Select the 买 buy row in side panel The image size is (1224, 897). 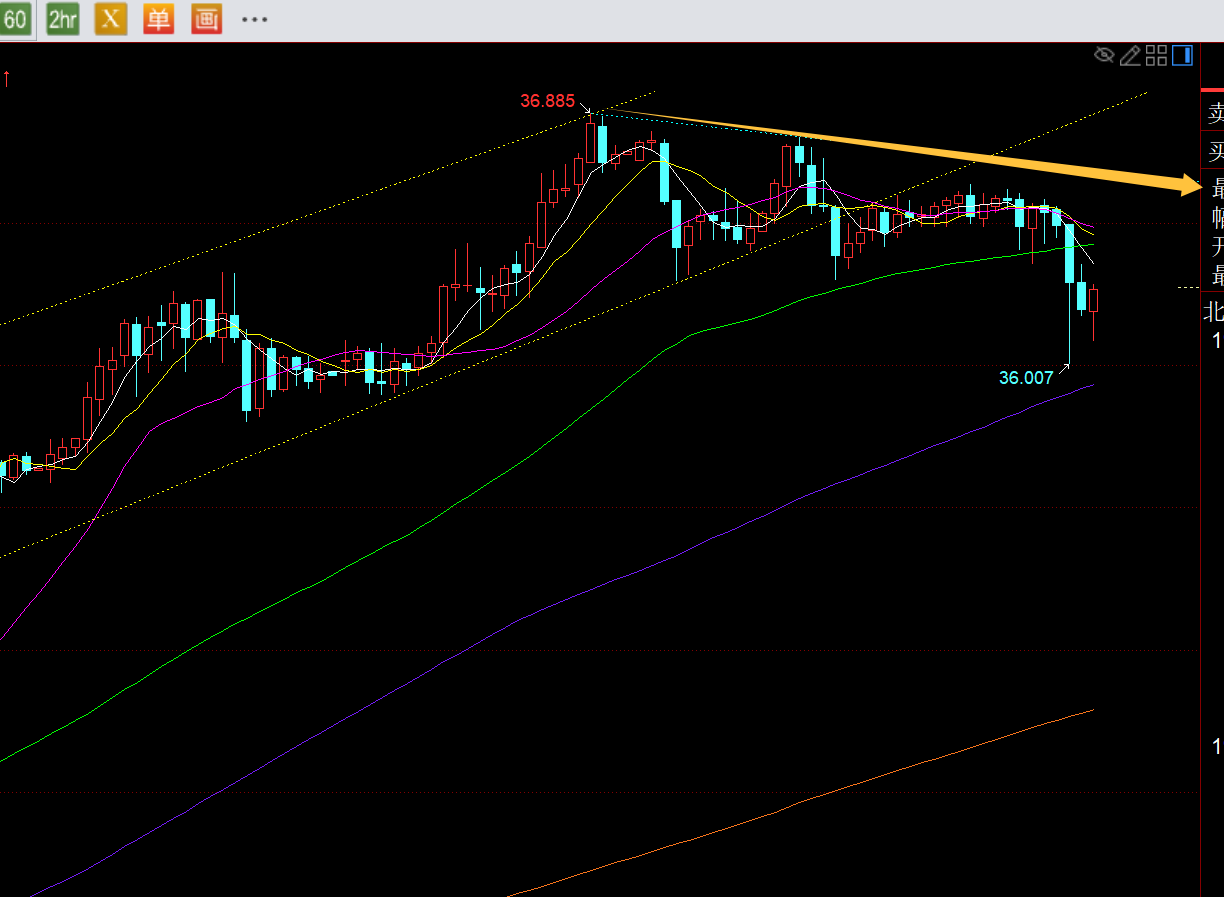[x=1214, y=152]
